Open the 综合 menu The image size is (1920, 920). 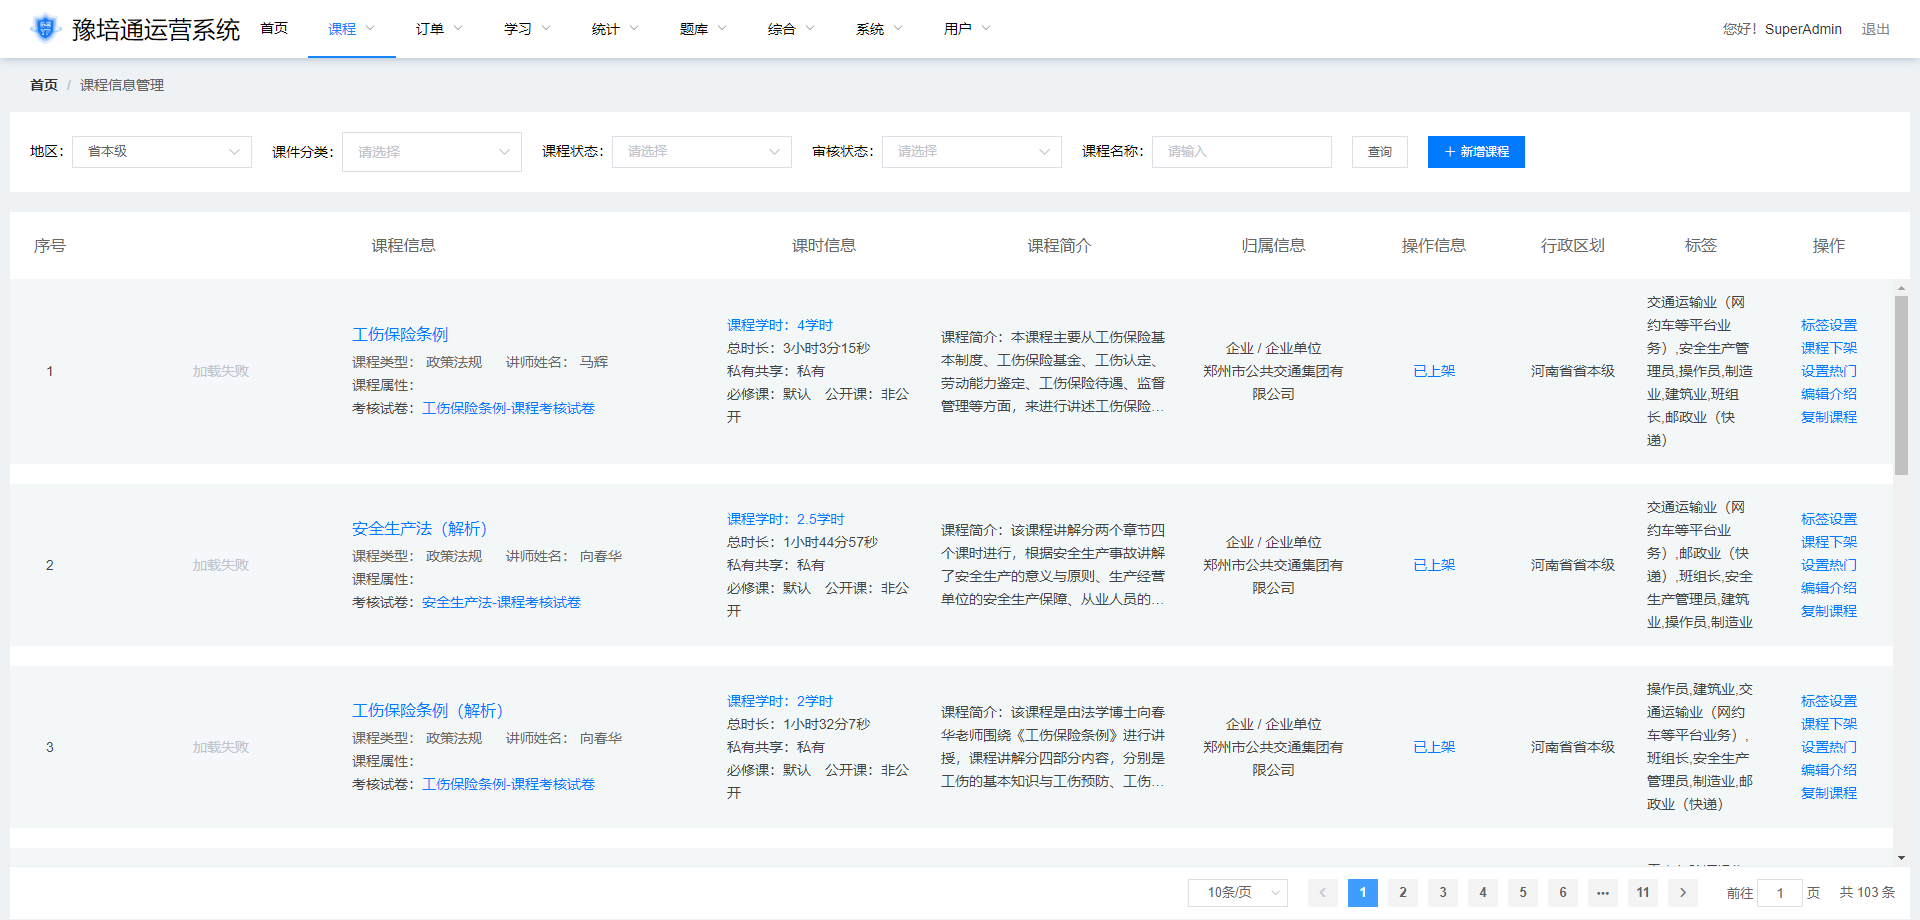click(x=791, y=29)
